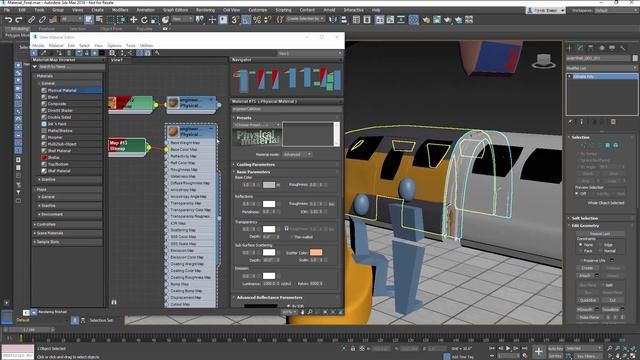
Task: Click the Undo arrow in main toolbar
Action: click(x=8, y=20)
